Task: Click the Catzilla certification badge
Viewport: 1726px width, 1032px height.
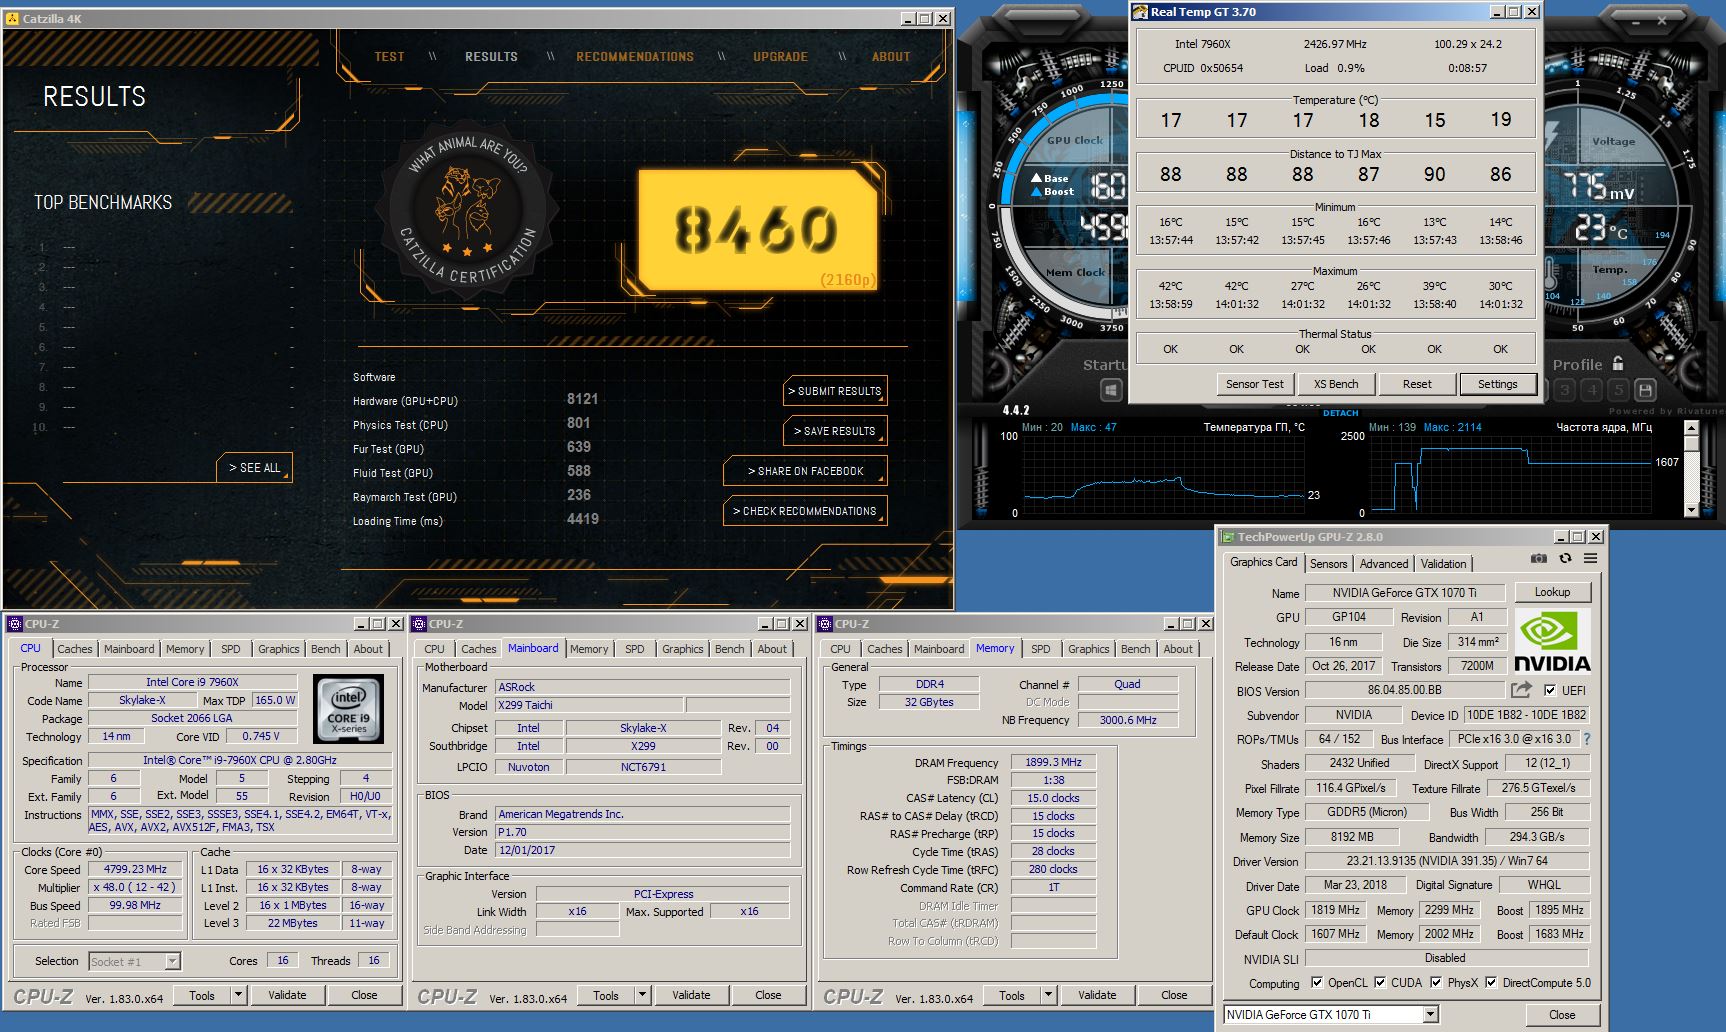Action: (467, 208)
